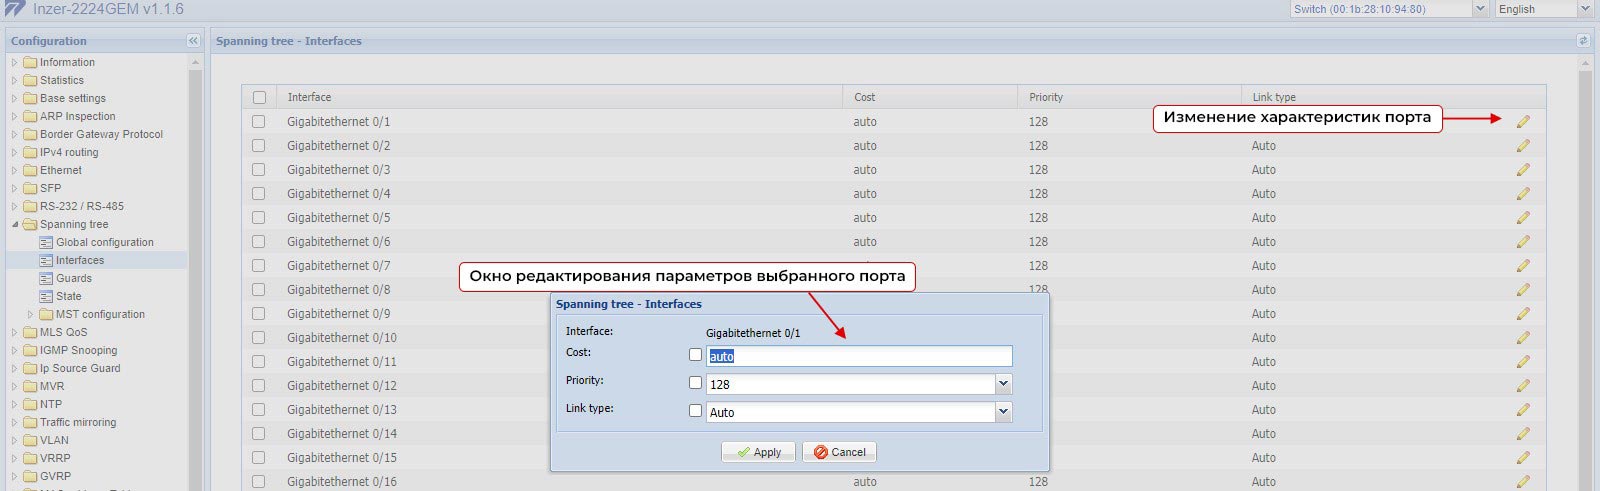Viewport: 1600px width, 491px height.
Task: Click the VLAN folder icon
Action: click(x=30, y=440)
